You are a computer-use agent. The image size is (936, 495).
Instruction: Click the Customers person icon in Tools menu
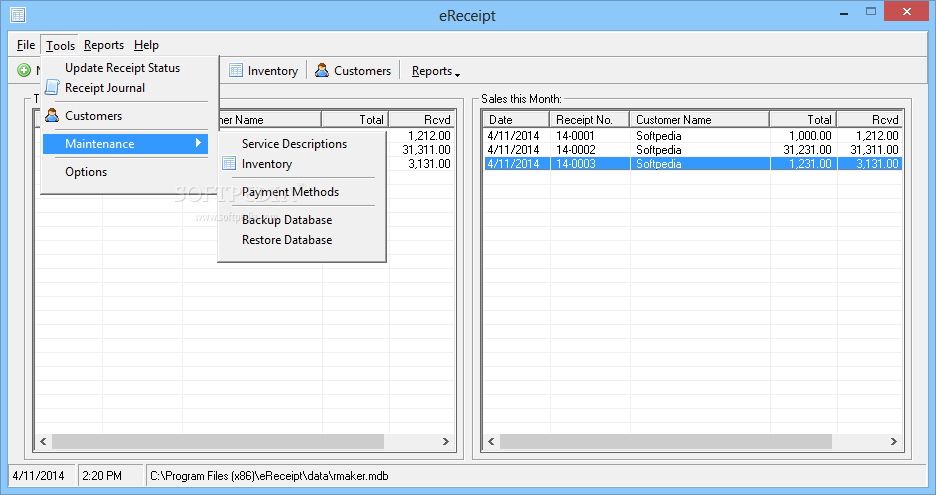[x=53, y=115]
